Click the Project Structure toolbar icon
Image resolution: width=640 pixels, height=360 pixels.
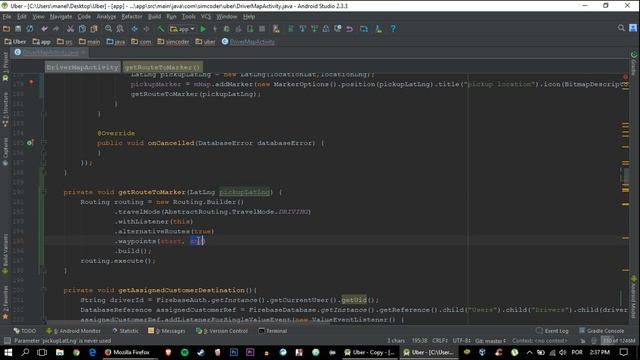[x=364, y=29]
